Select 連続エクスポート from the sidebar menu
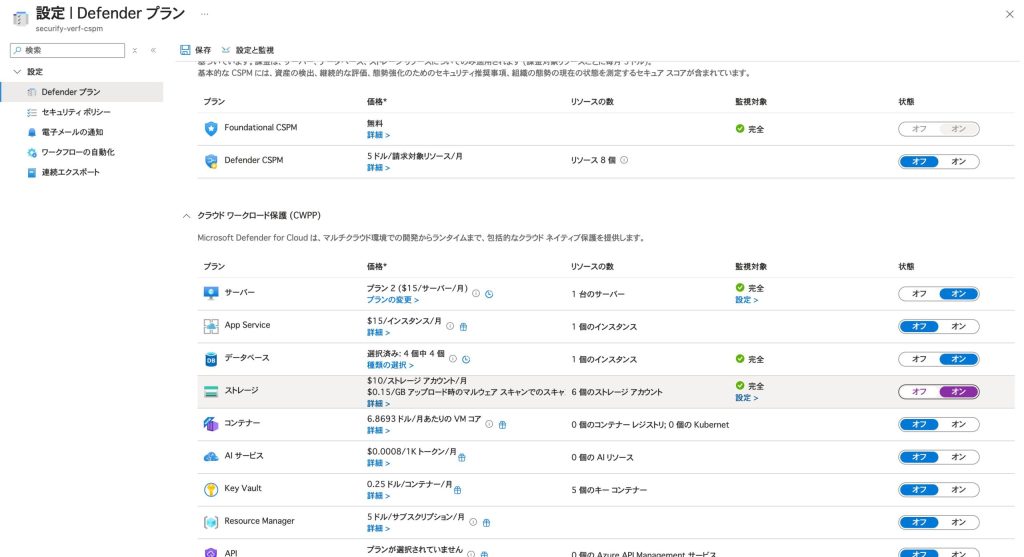Screen dimensions: 1024x557 [70, 172]
